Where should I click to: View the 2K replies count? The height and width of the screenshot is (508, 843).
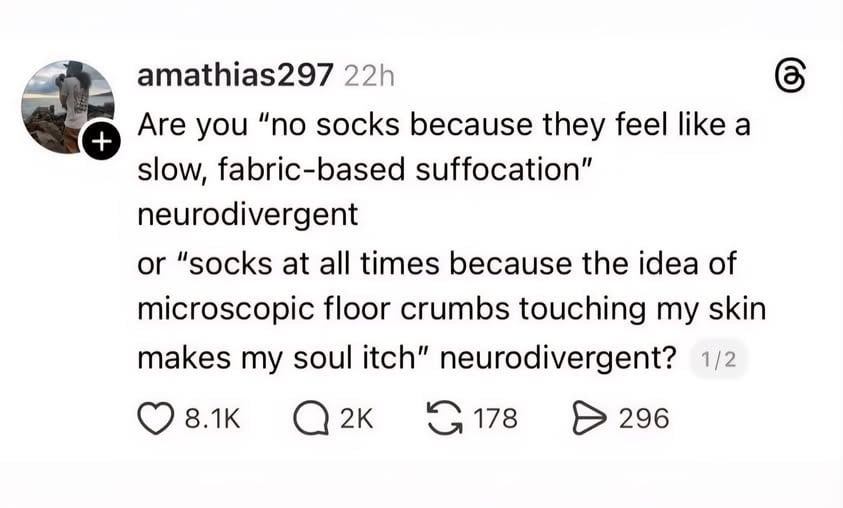point(356,418)
